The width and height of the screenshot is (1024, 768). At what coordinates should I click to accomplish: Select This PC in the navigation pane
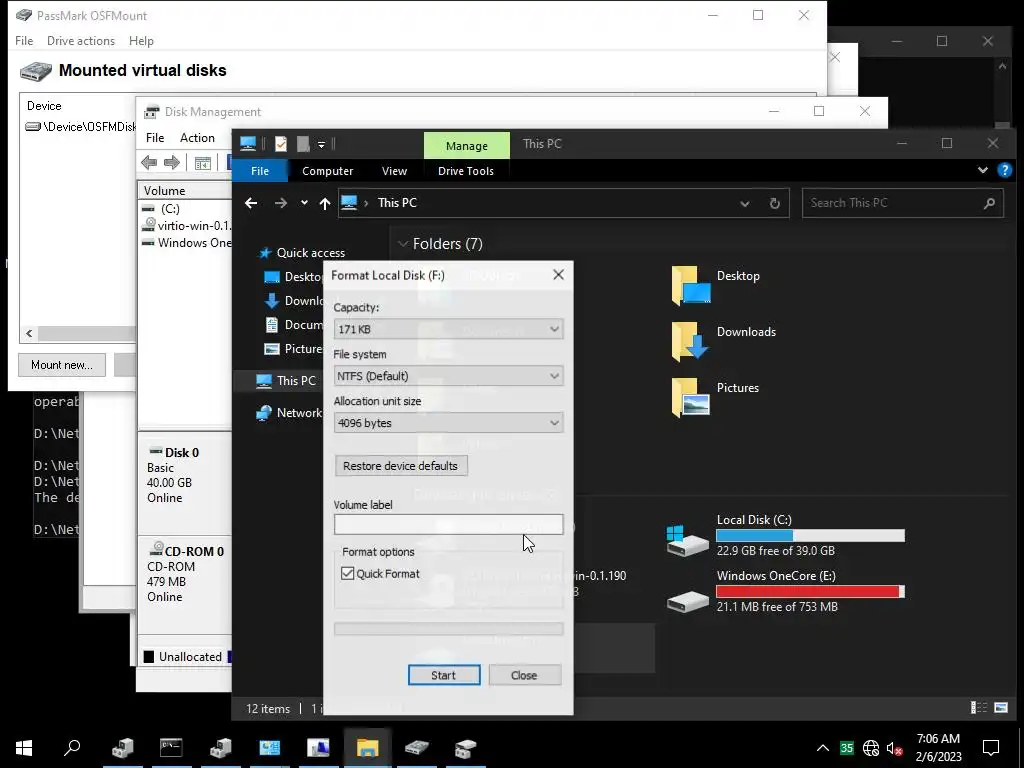[x=296, y=381]
